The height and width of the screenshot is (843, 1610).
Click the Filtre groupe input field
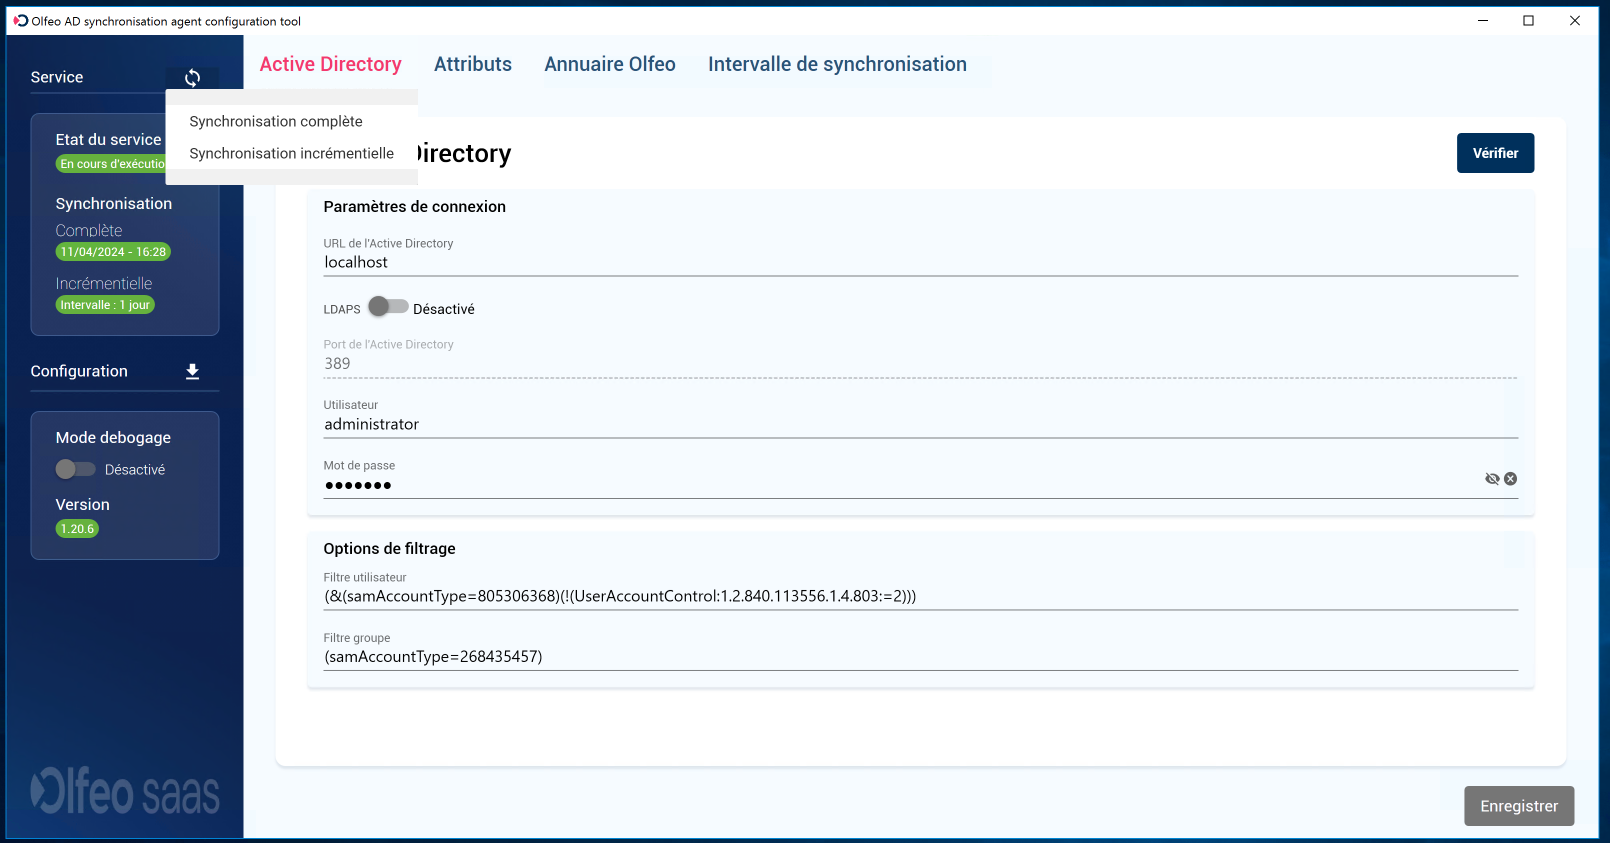(920, 657)
